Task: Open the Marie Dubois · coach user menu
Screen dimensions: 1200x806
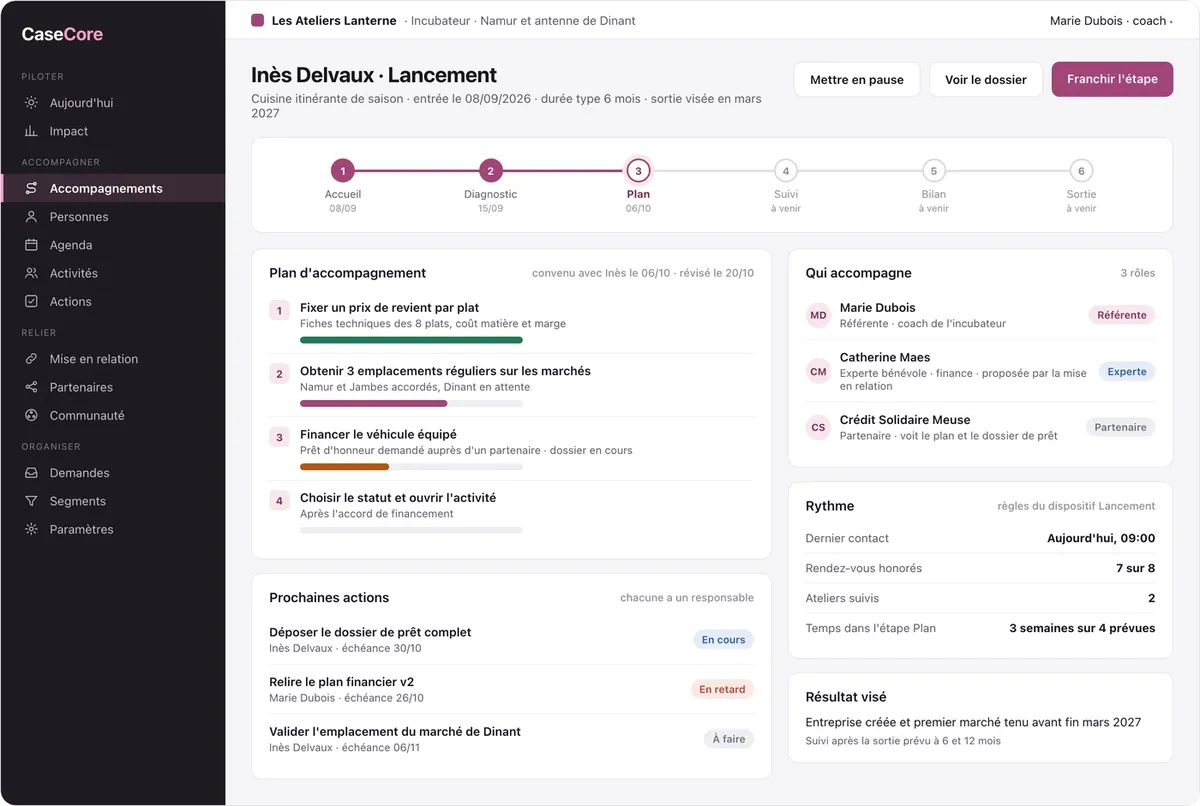Action: click(1110, 20)
